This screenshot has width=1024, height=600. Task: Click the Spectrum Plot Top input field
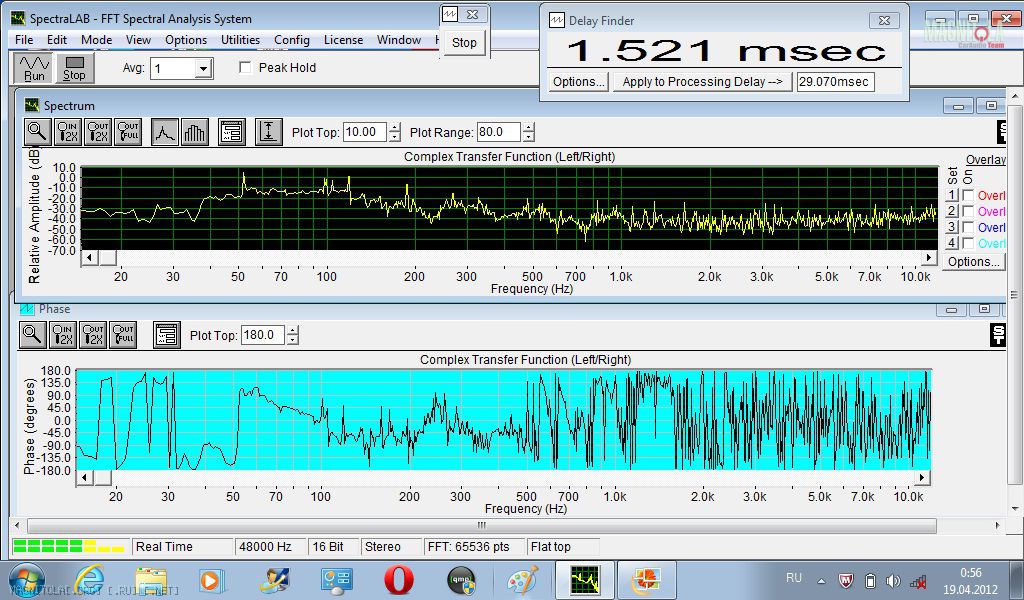pyautogui.click(x=365, y=132)
